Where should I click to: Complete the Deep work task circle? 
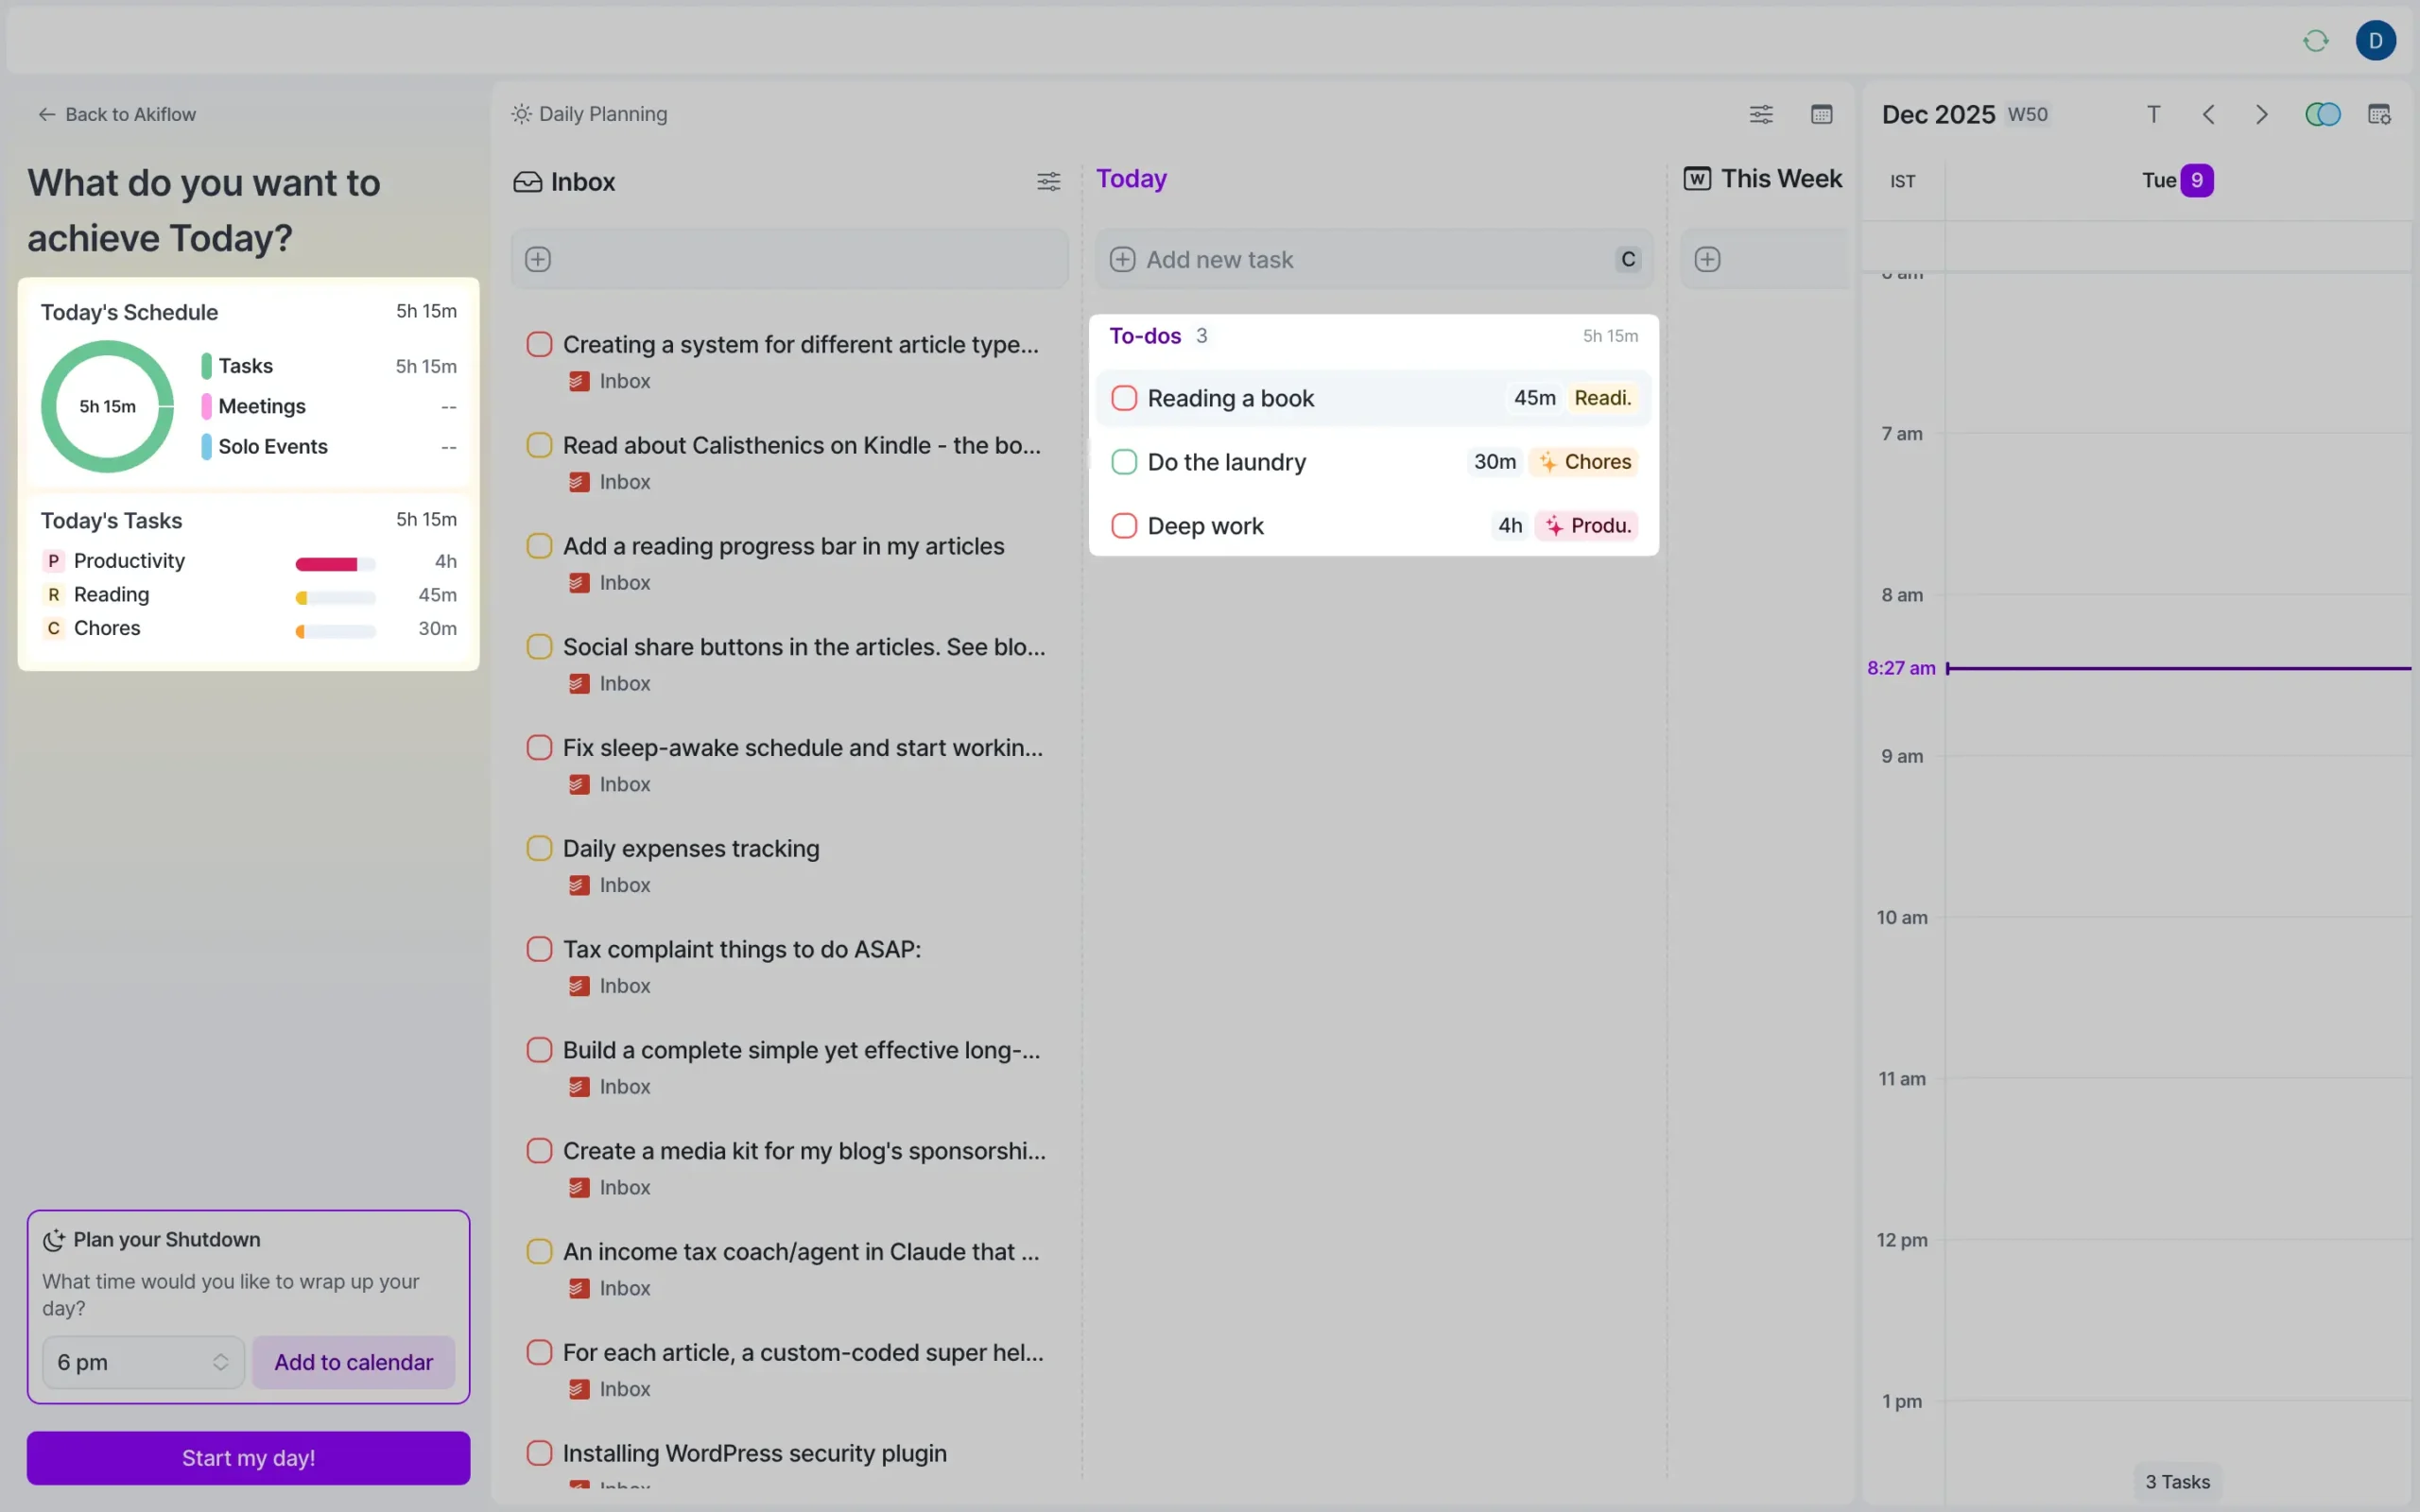pos(1123,525)
